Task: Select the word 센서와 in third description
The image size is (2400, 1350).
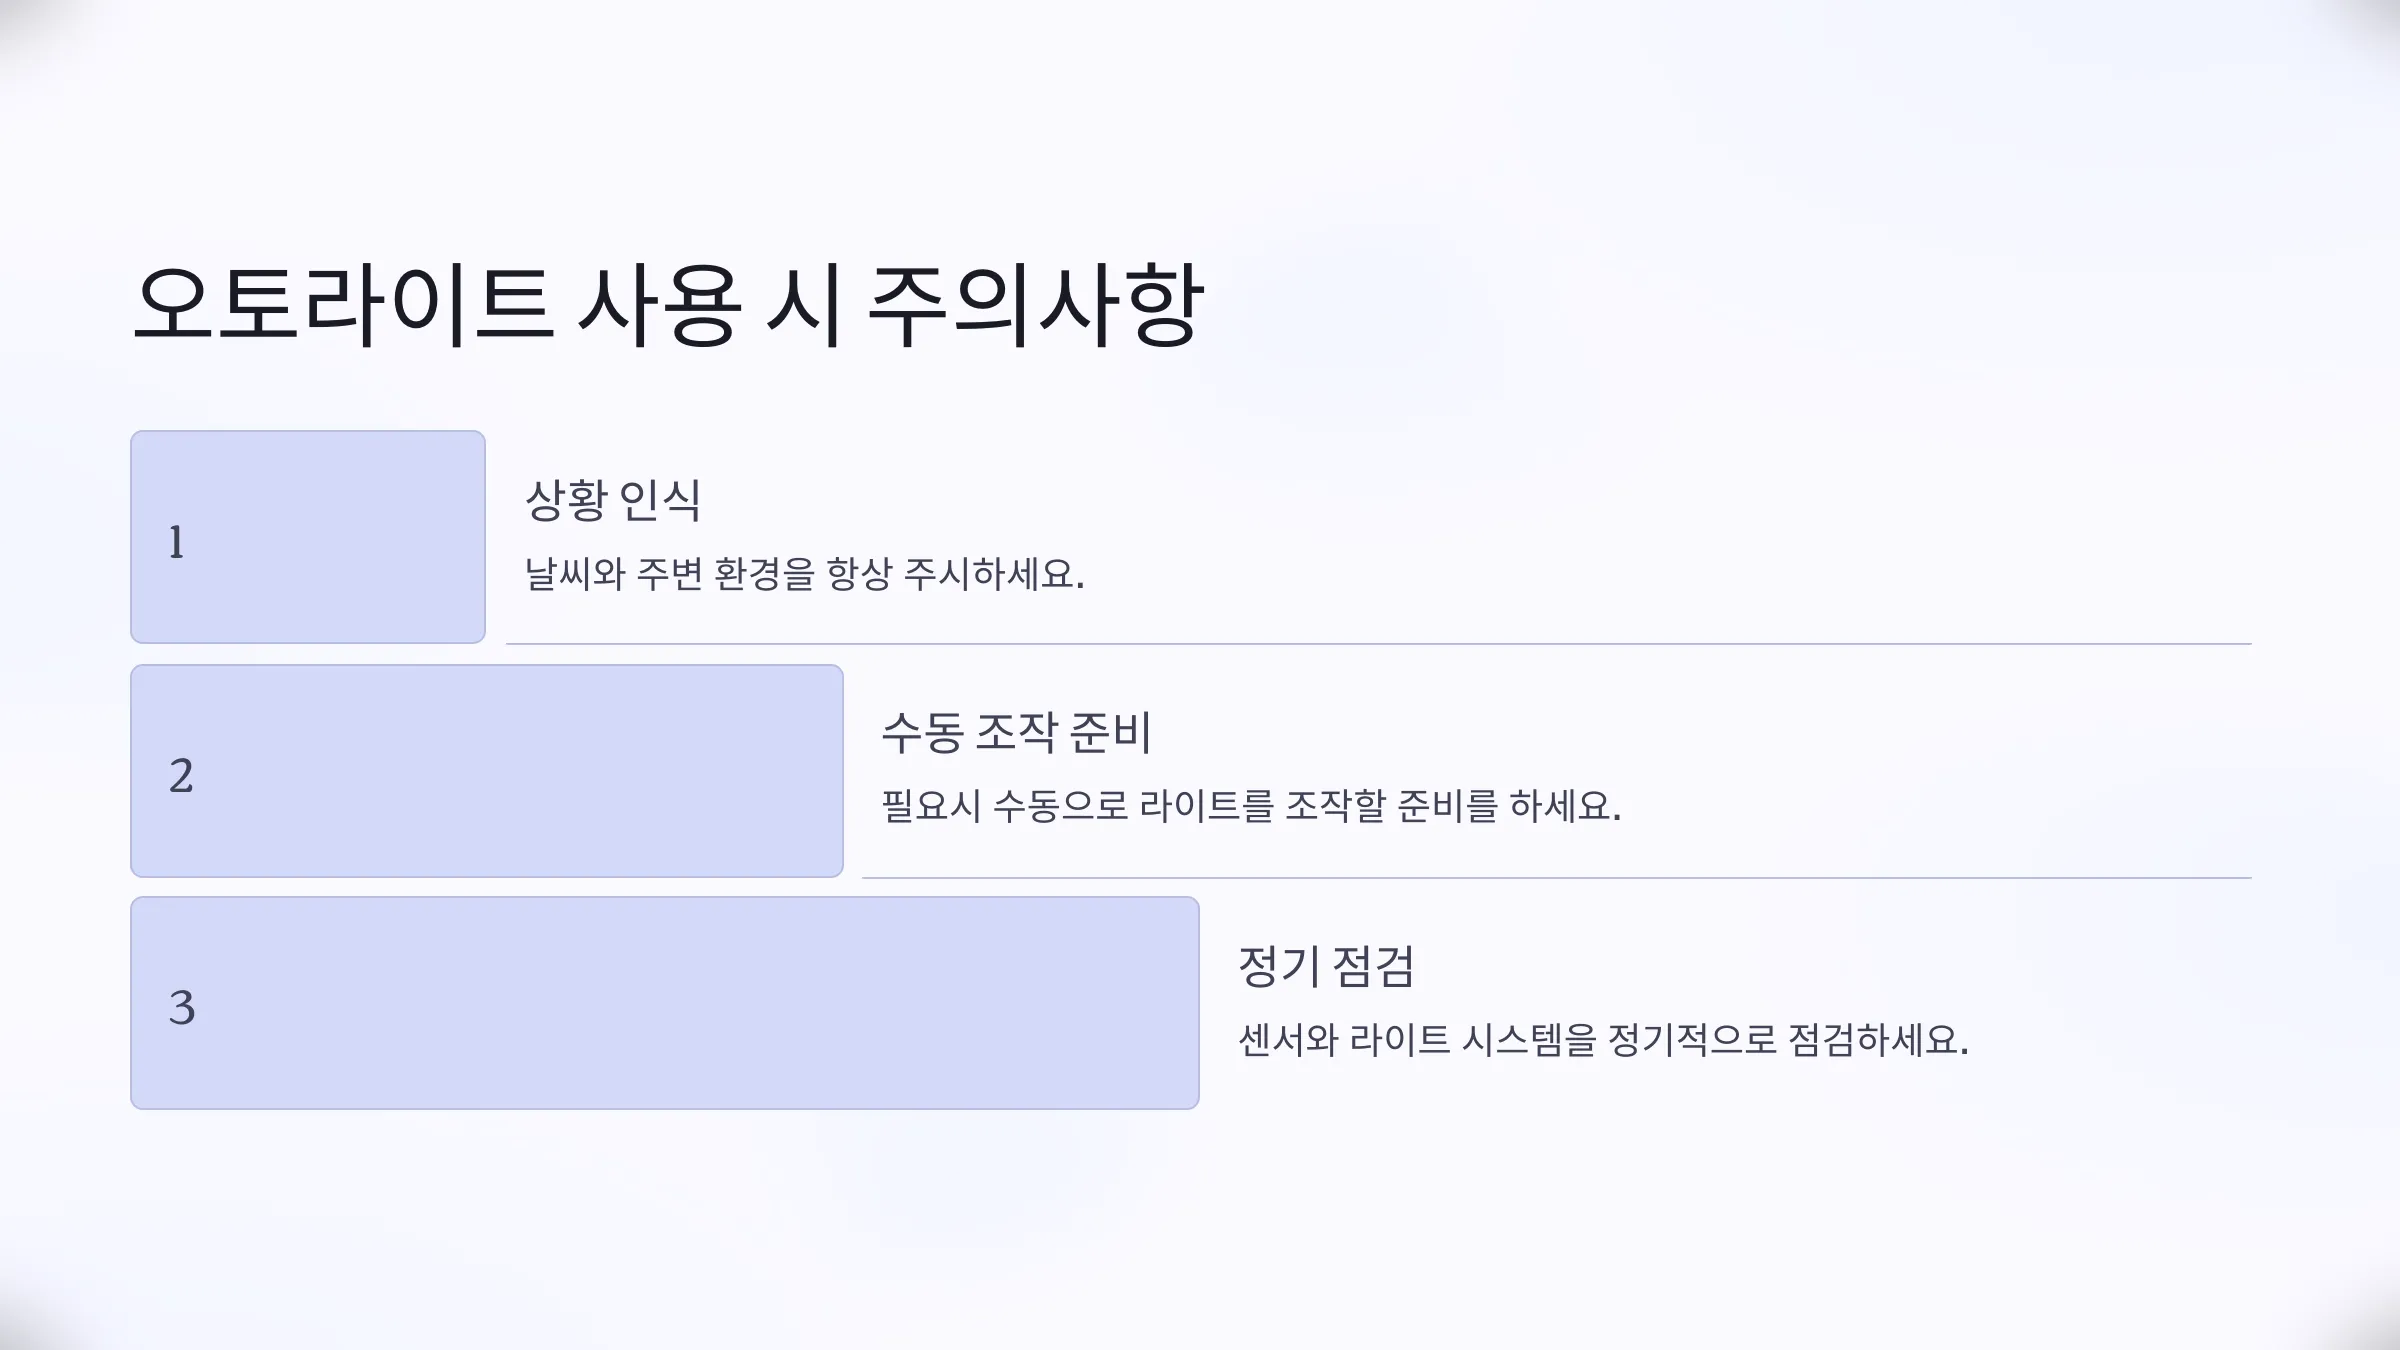Action: tap(1288, 1040)
